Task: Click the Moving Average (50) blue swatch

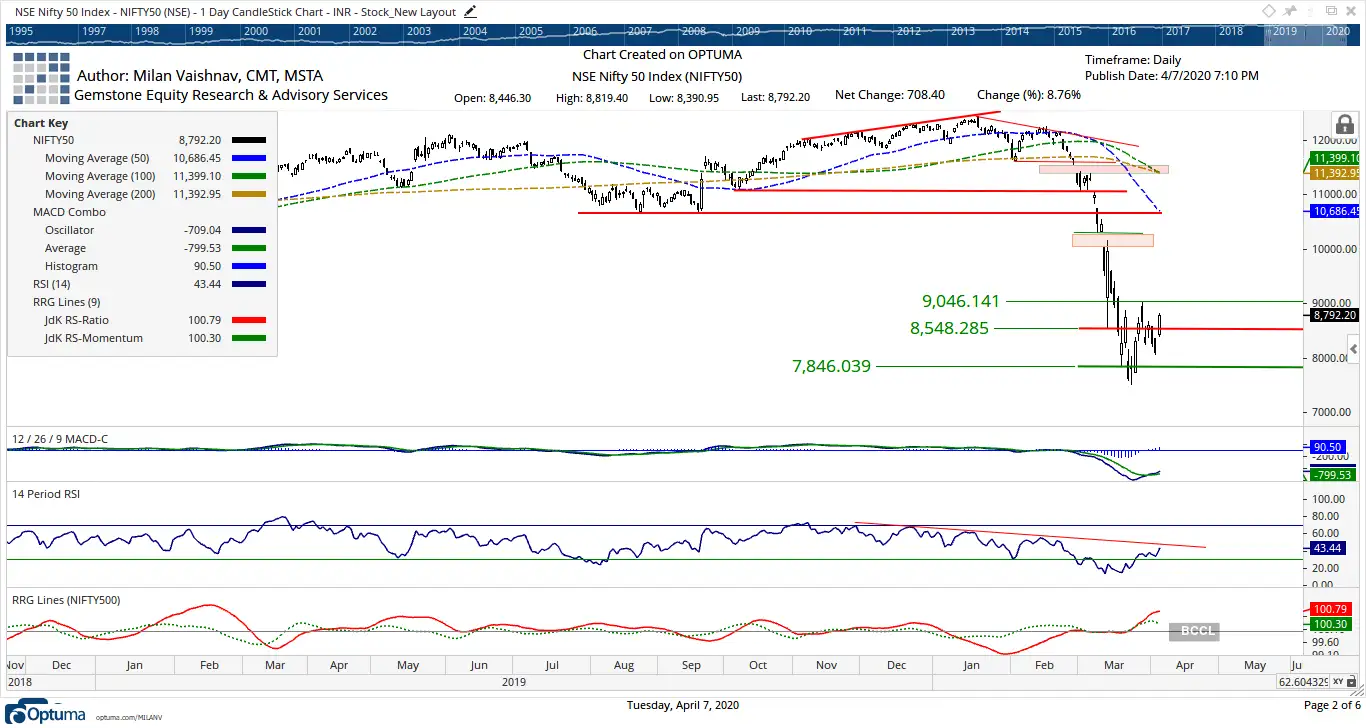Action: [249, 158]
